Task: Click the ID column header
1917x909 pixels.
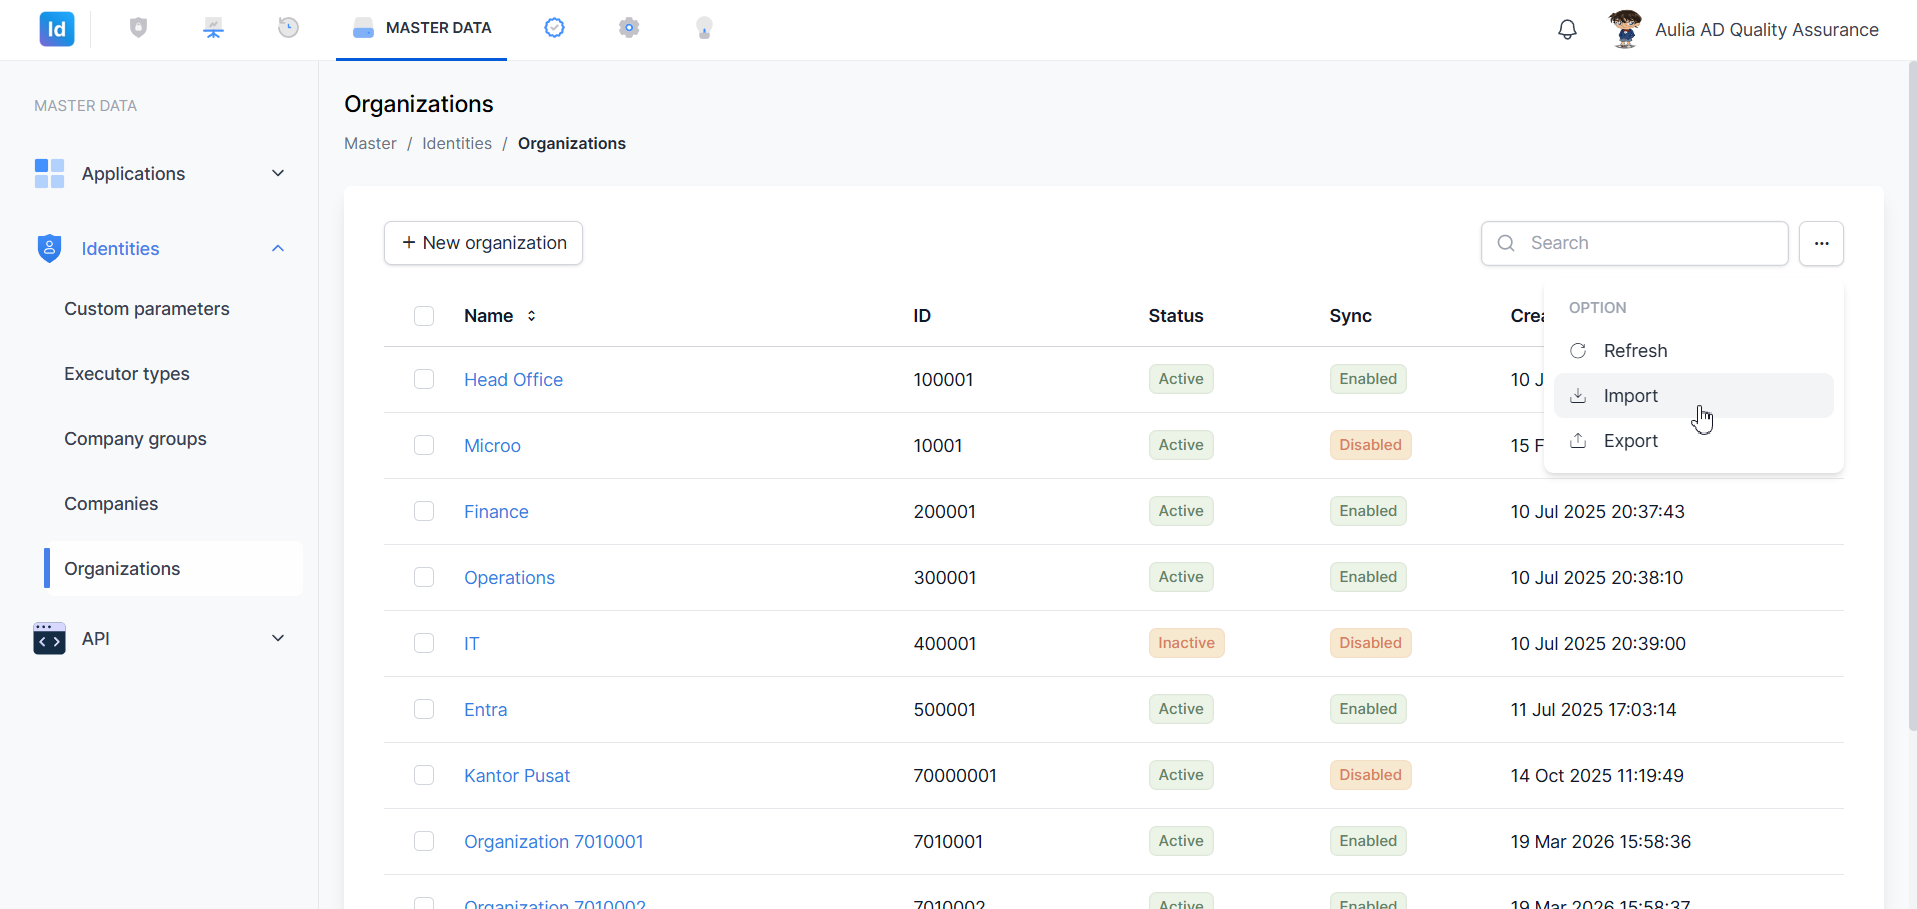Action: (x=922, y=316)
